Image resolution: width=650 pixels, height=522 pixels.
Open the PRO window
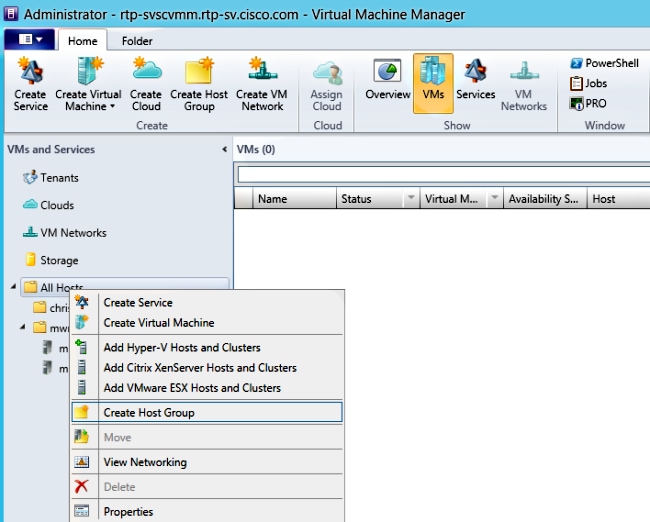coord(588,103)
